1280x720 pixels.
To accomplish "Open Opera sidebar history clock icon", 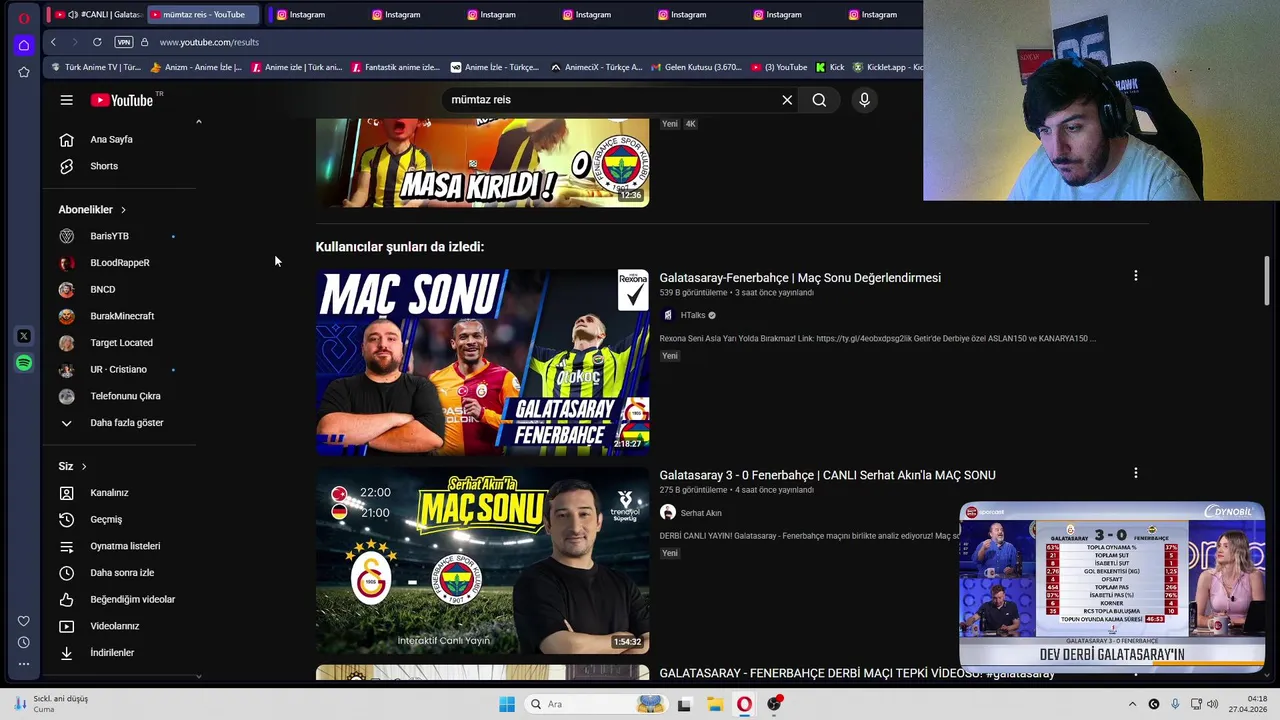I will point(24,642).
